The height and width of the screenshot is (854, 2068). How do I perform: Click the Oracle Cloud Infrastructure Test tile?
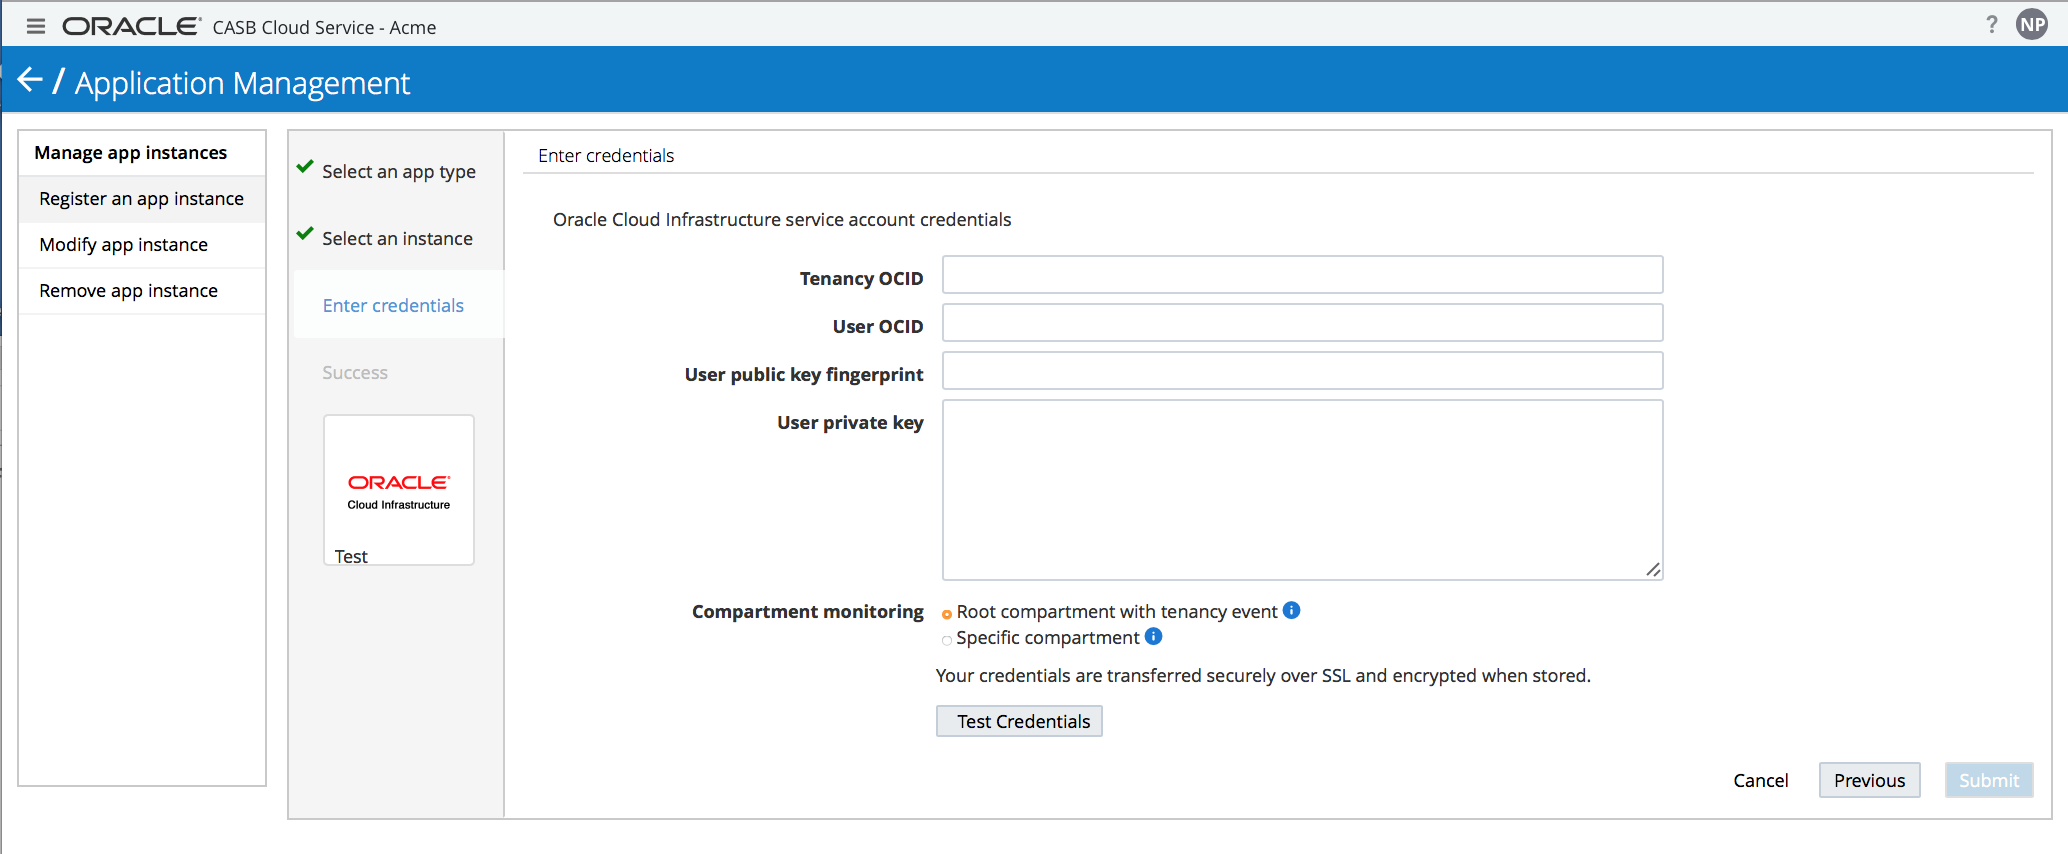coord(398,490)
